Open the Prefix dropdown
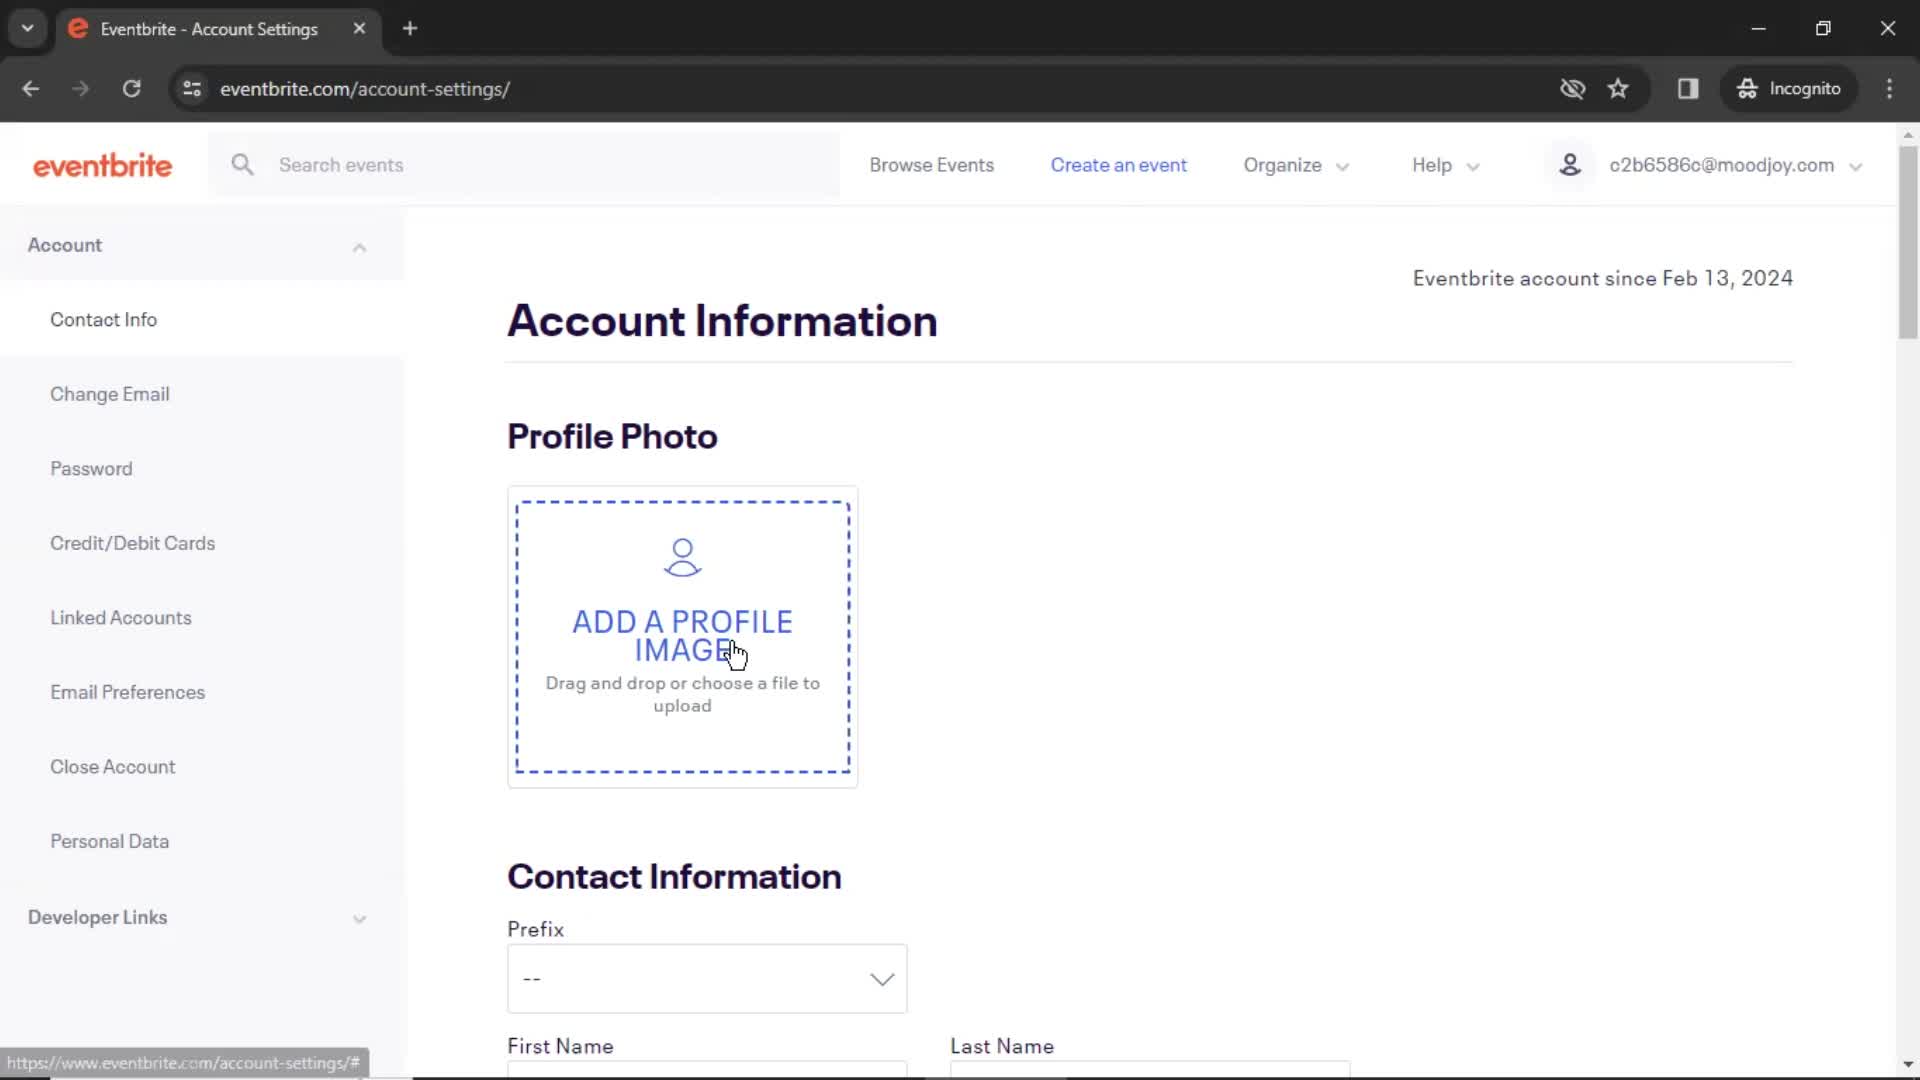This screenshot has width=1920, height=1080. pyautogui.click(x=707, y=979)
